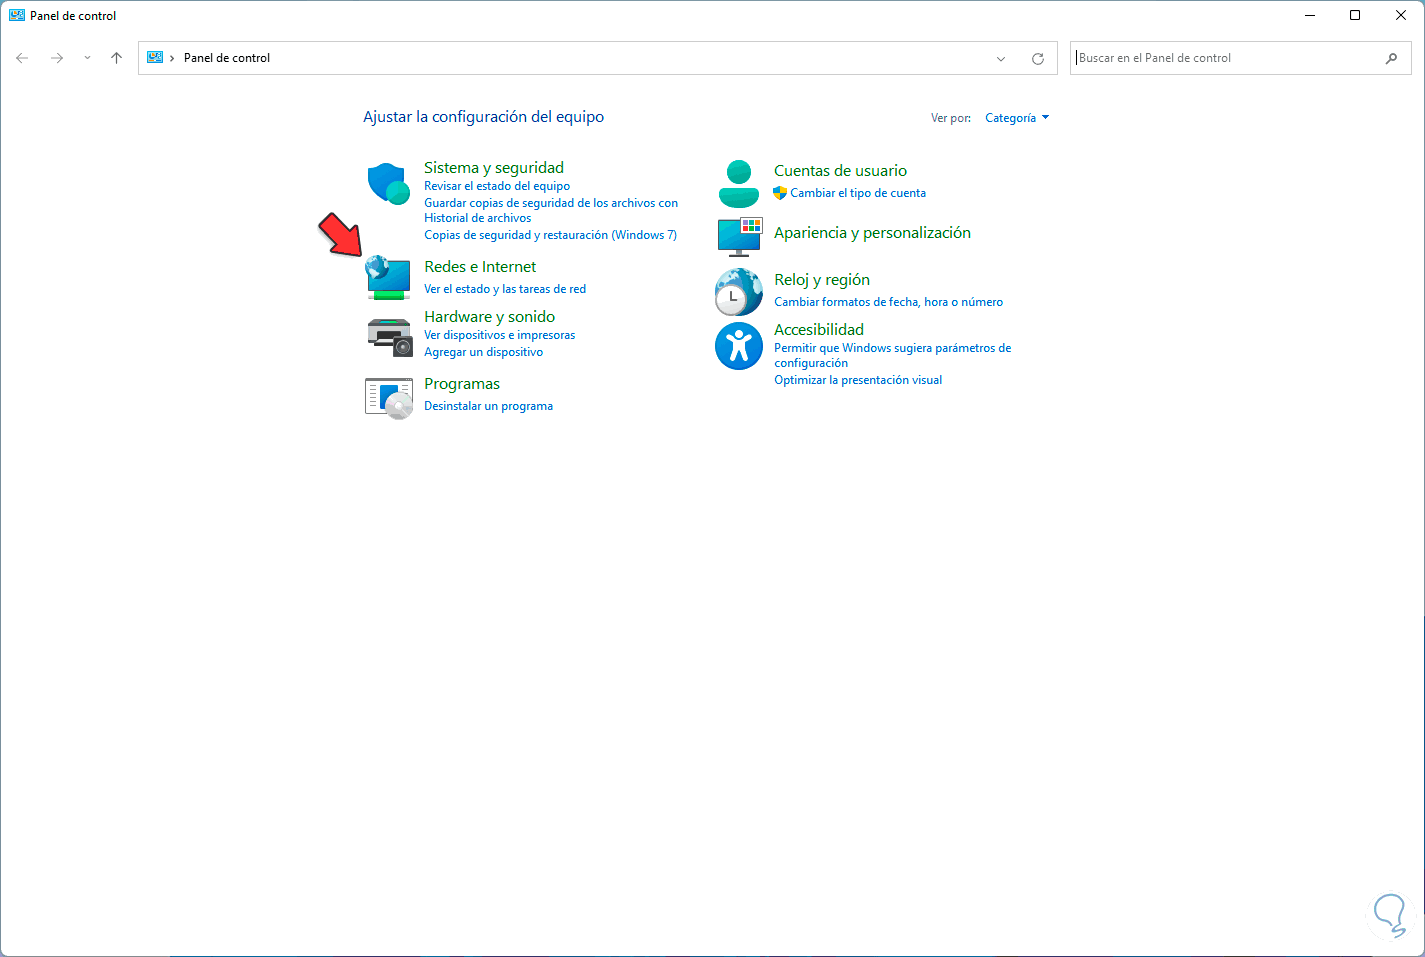Minimize the Panel de control window

point(1309,15)
